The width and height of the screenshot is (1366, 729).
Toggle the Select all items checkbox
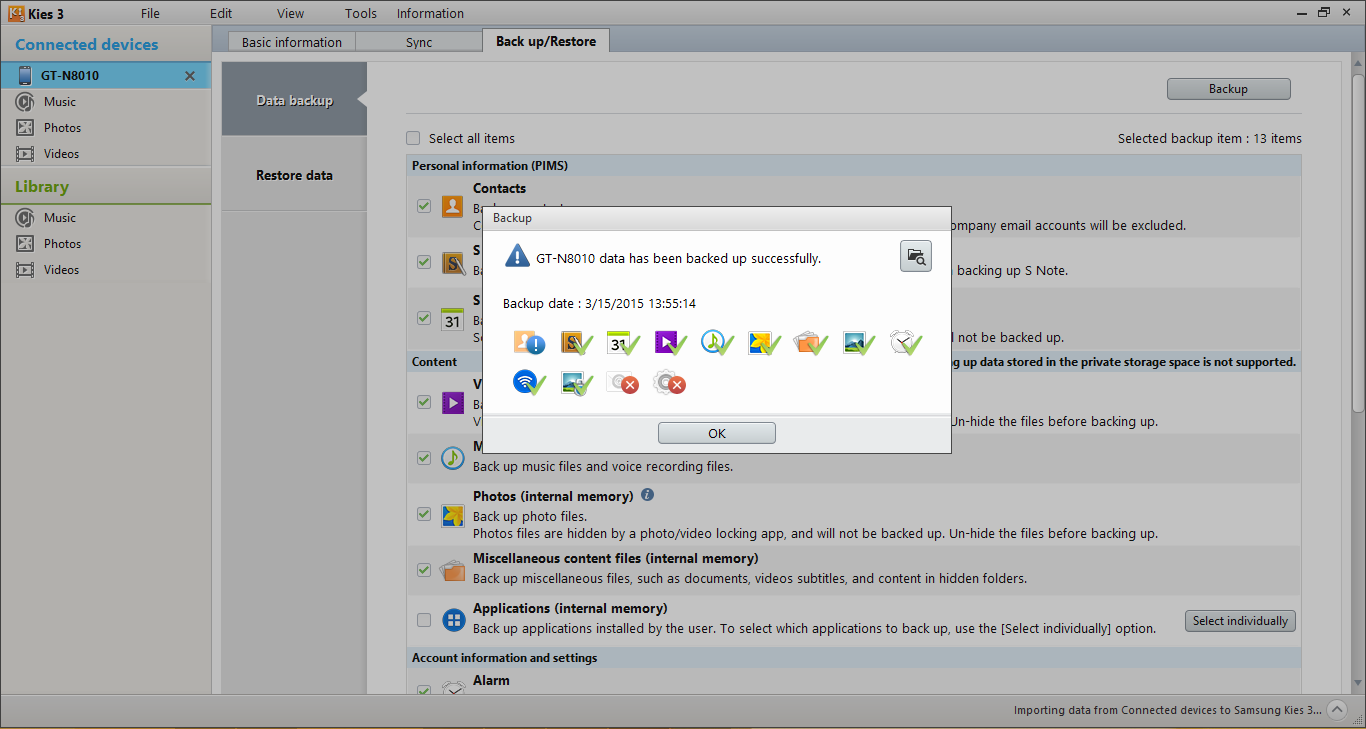(413, 138)
